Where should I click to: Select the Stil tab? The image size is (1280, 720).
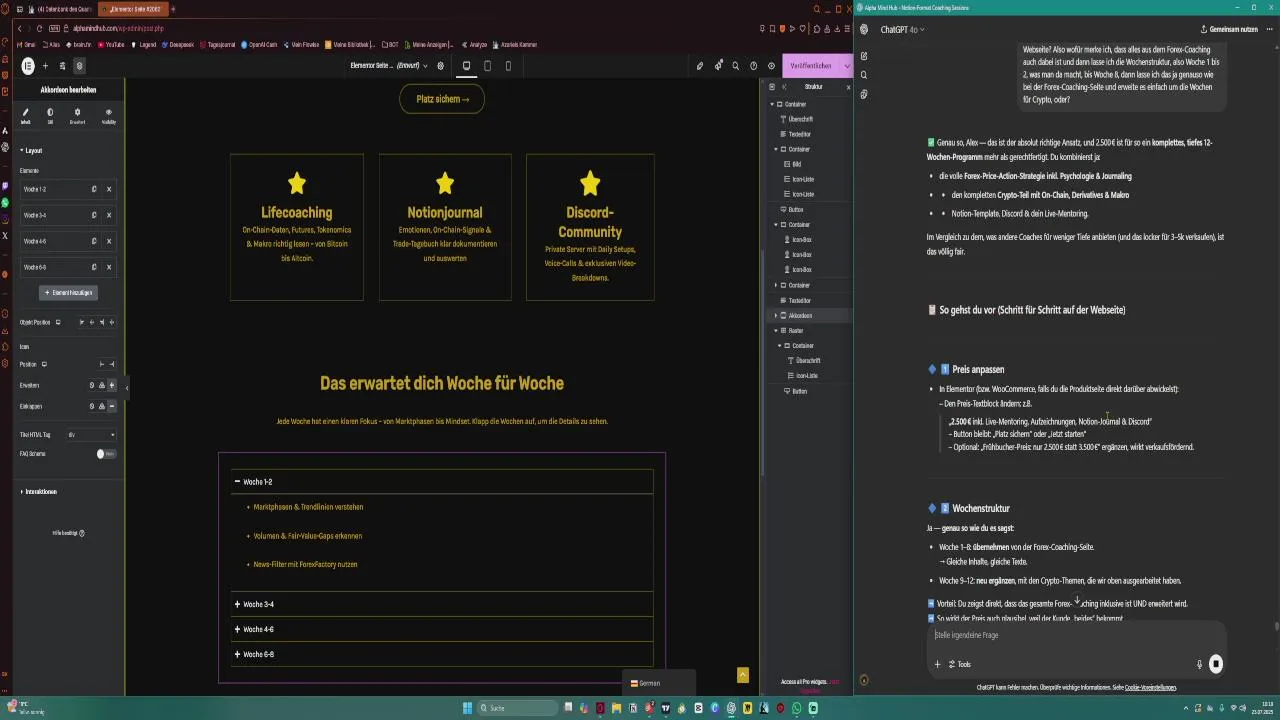coord(50,116)
